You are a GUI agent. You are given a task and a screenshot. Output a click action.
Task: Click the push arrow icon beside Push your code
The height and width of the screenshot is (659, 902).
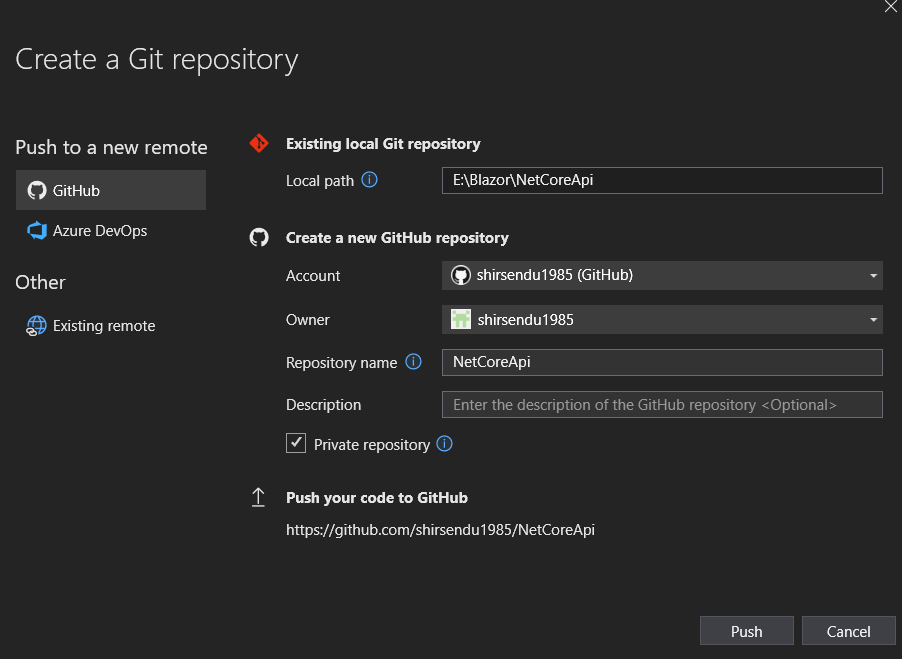click(258, 497)
